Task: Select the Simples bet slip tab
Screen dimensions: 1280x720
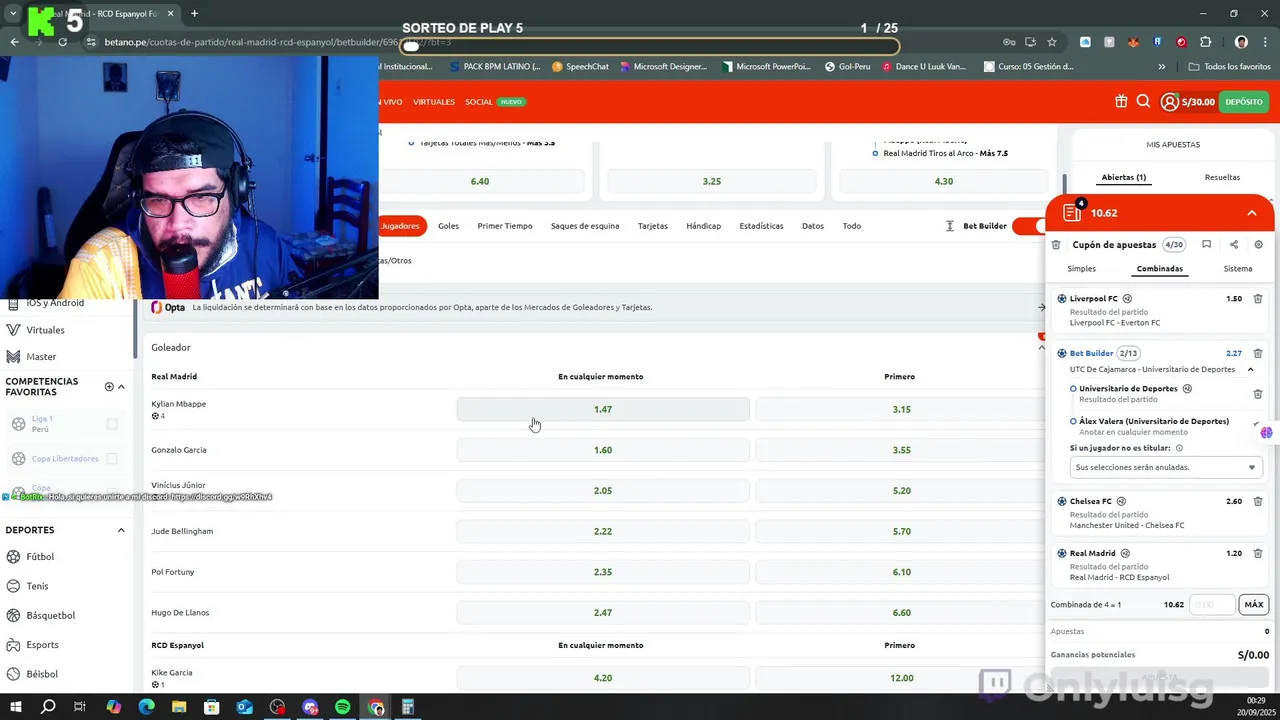Action: pyautogui.click(x=1081, y=269)
